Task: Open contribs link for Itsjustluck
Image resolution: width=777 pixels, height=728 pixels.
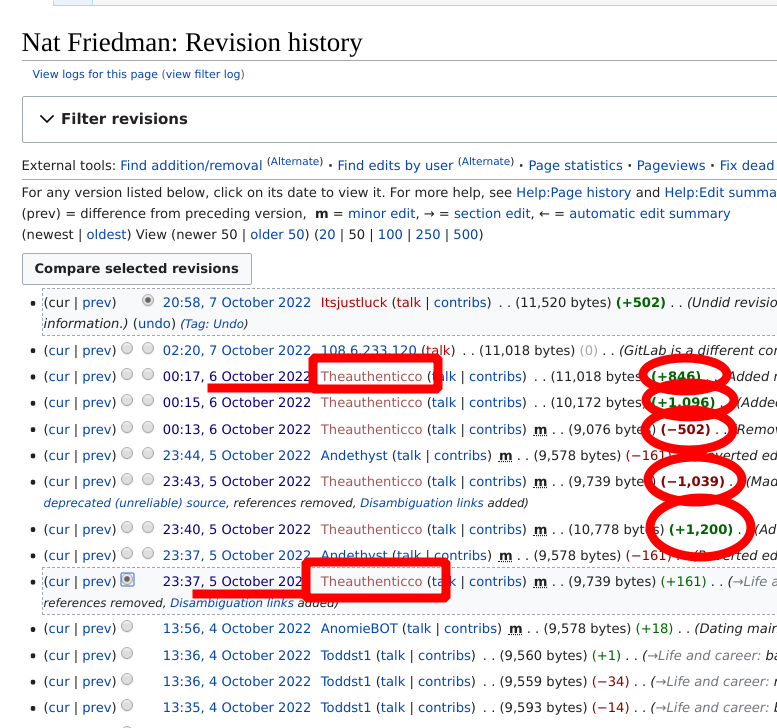Action: coord(460,303)
